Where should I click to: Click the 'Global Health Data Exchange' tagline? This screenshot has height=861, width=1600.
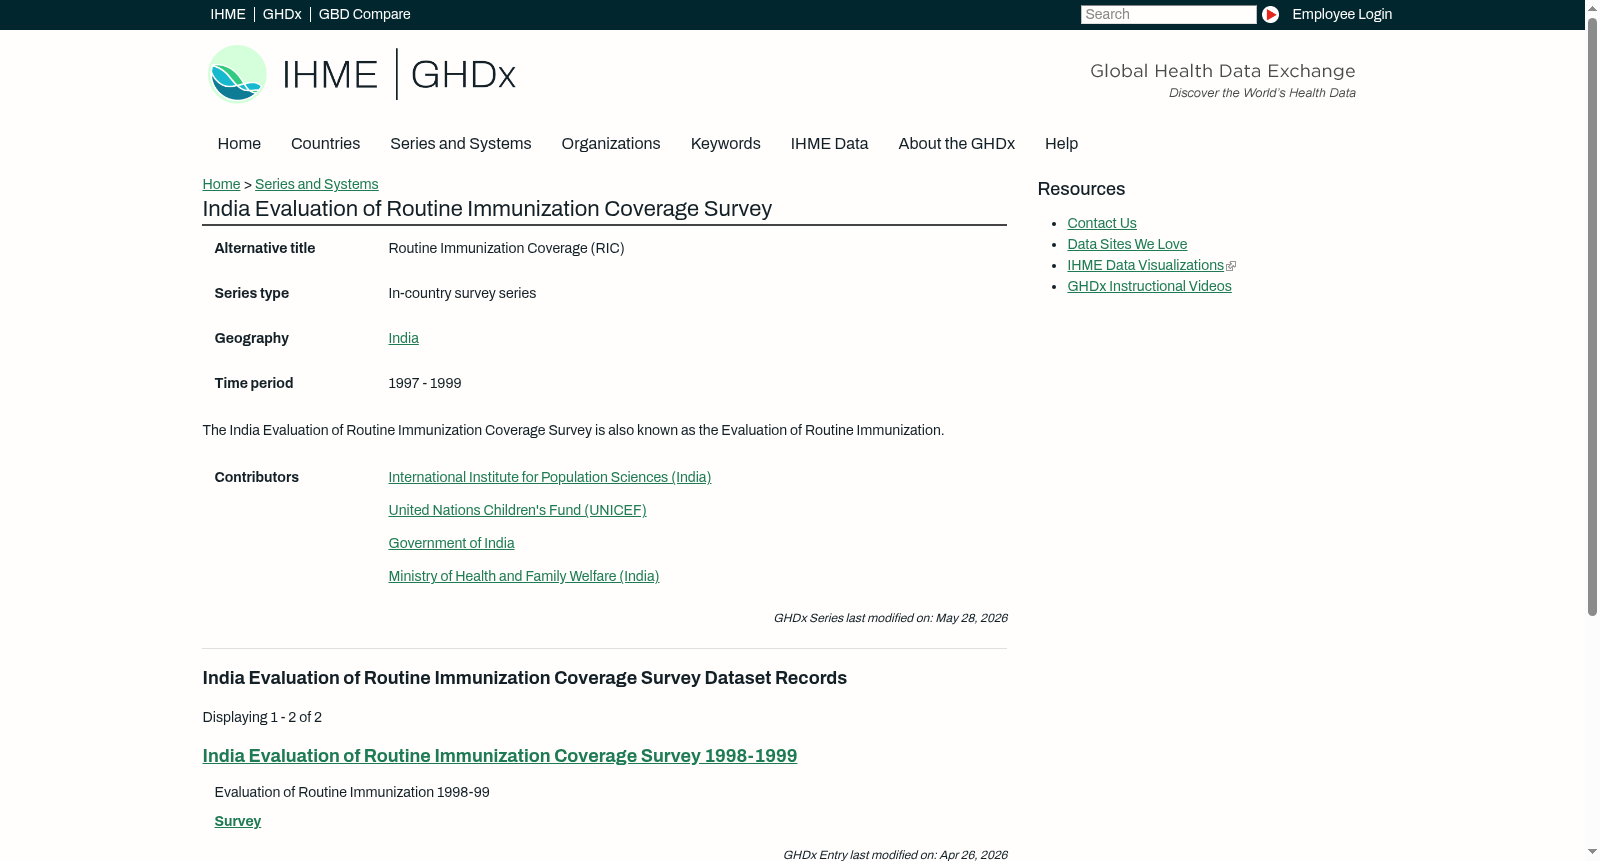pyautogui.click(x=1222, y=71)
